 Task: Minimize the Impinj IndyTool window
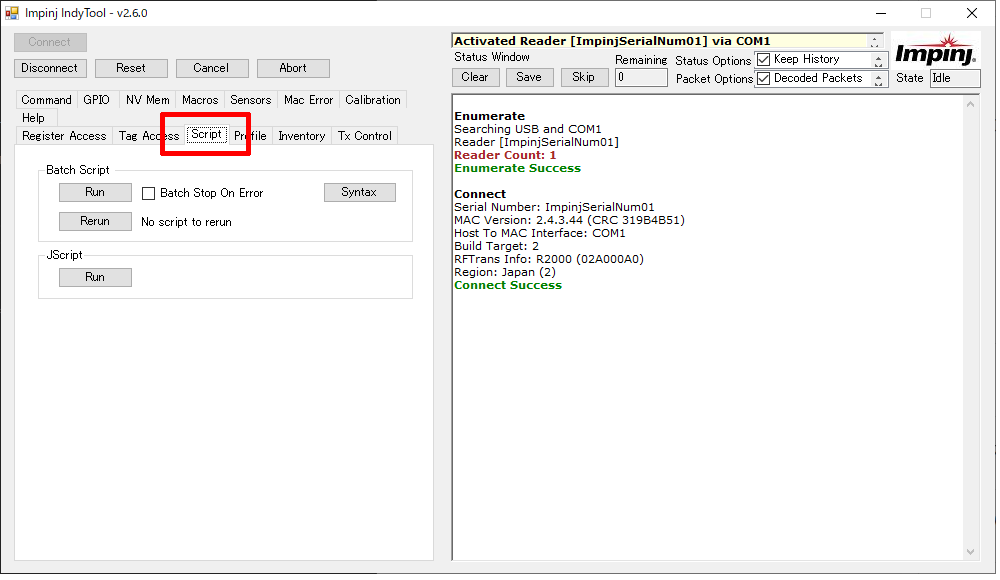coord(881,13)
